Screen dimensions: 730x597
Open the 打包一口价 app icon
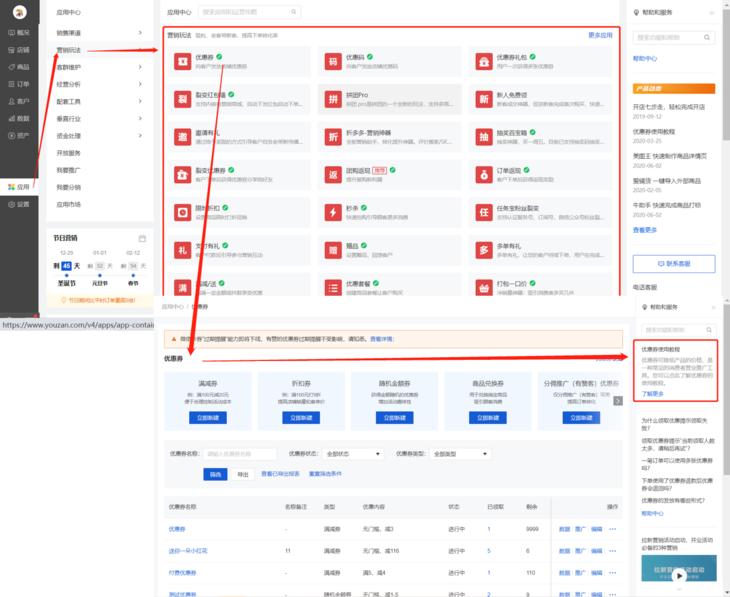484,288
